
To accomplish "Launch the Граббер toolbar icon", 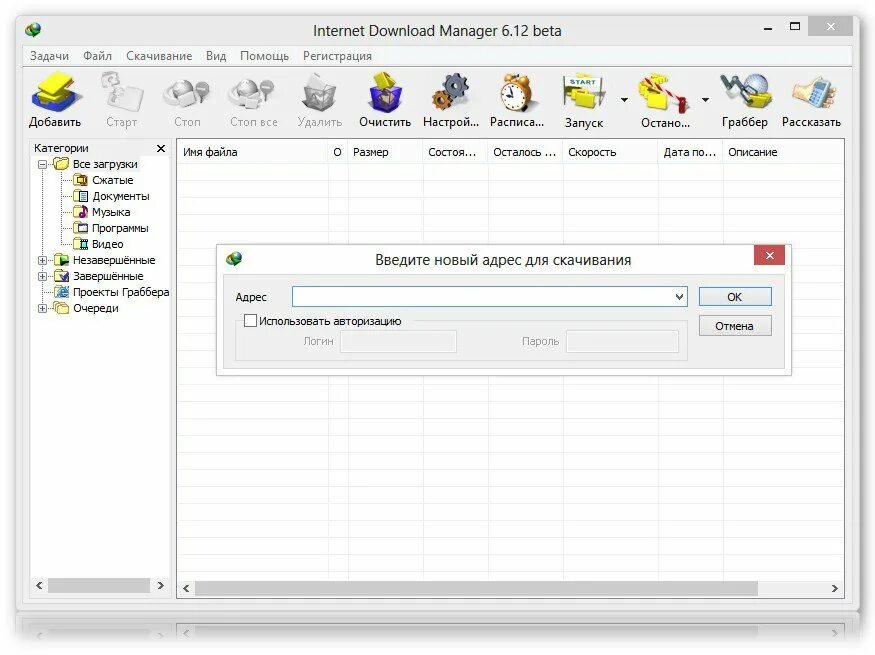I will (x=745, y=91).
